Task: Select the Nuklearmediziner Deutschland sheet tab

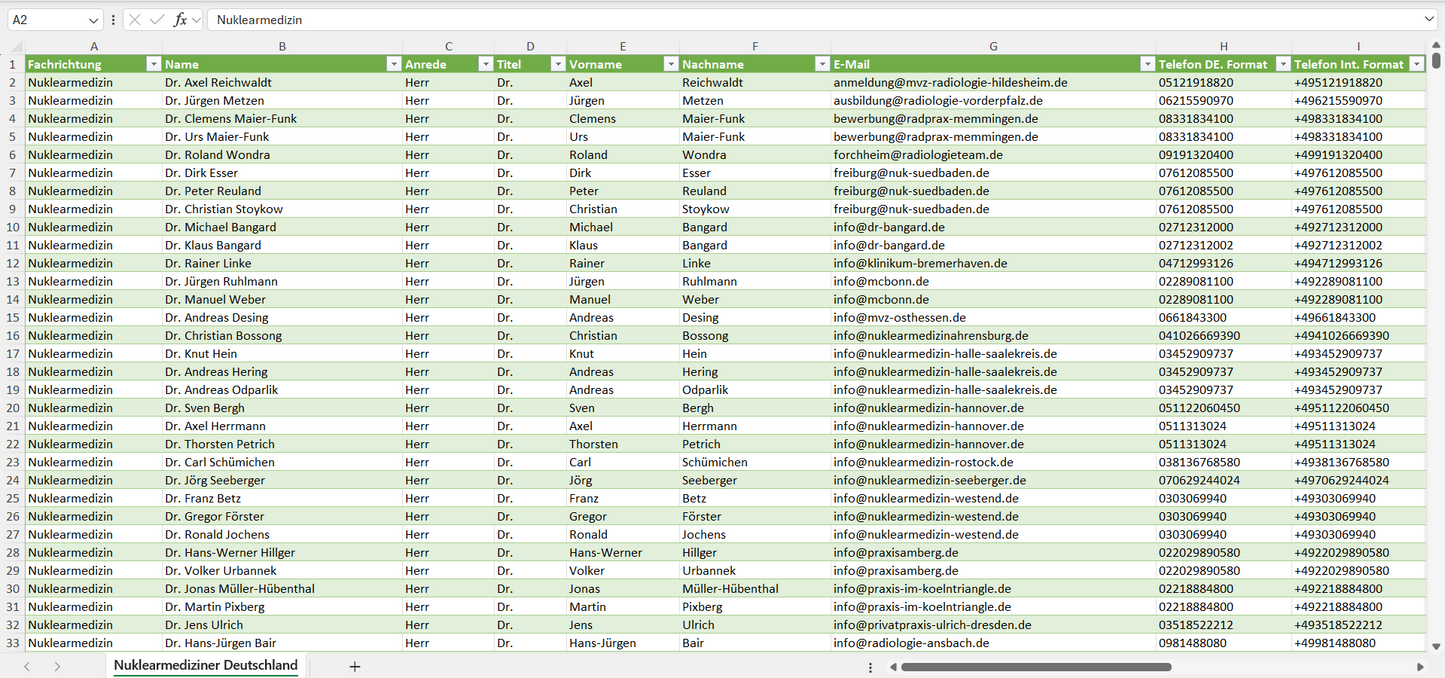Action: pyautogui.click(x=205, y=666)
